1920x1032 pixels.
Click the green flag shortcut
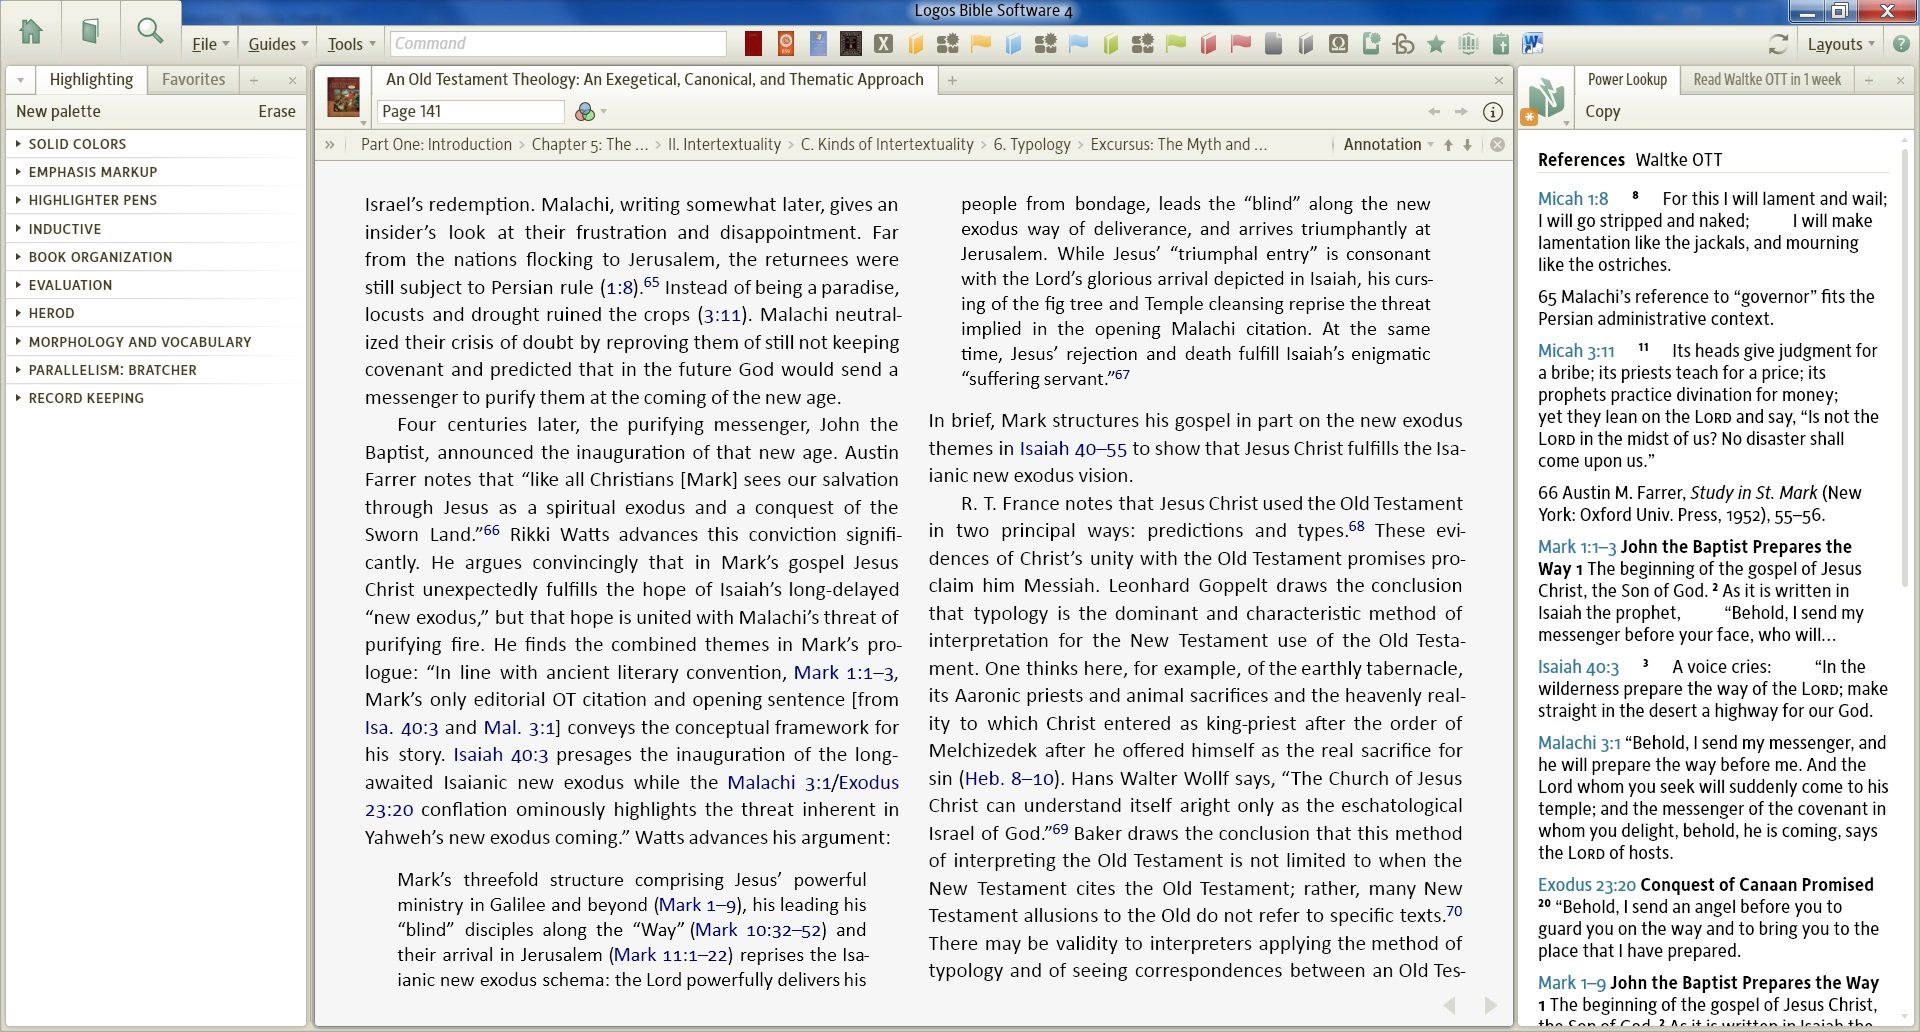pos(1176,43)
